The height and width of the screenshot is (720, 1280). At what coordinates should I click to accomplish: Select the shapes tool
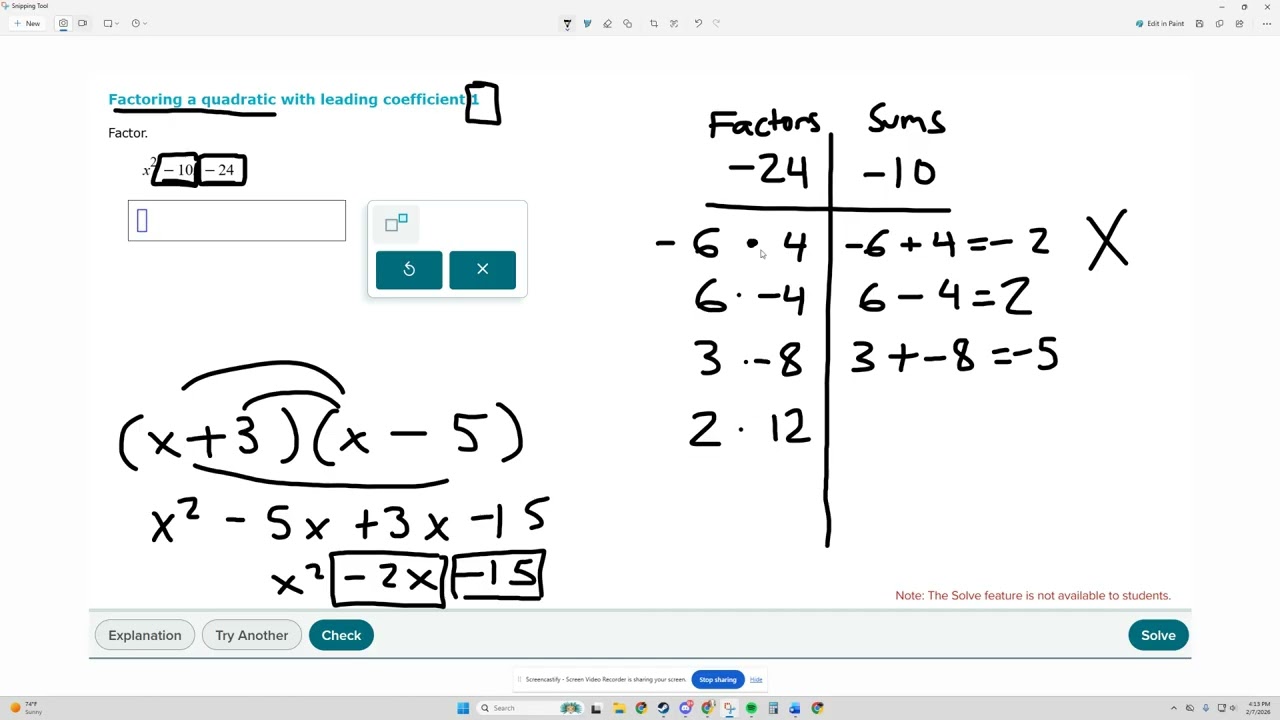click(627, 23)
